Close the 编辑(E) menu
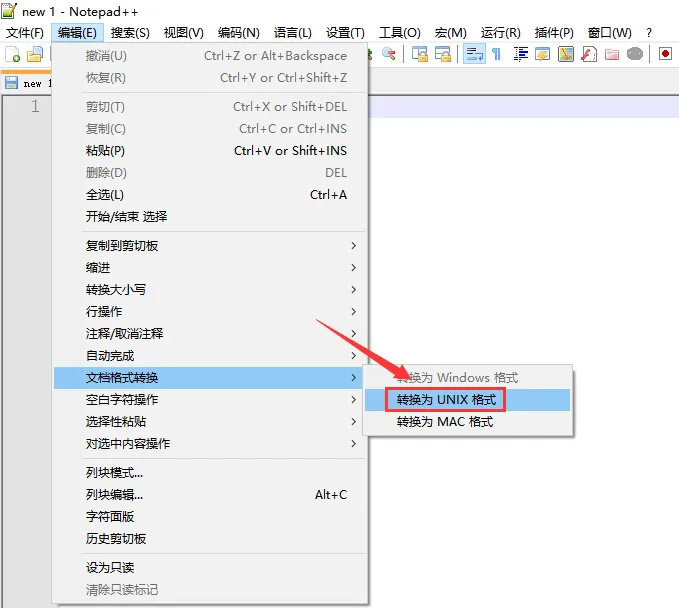The image size is (679, 608). click(x=77, y=33)
